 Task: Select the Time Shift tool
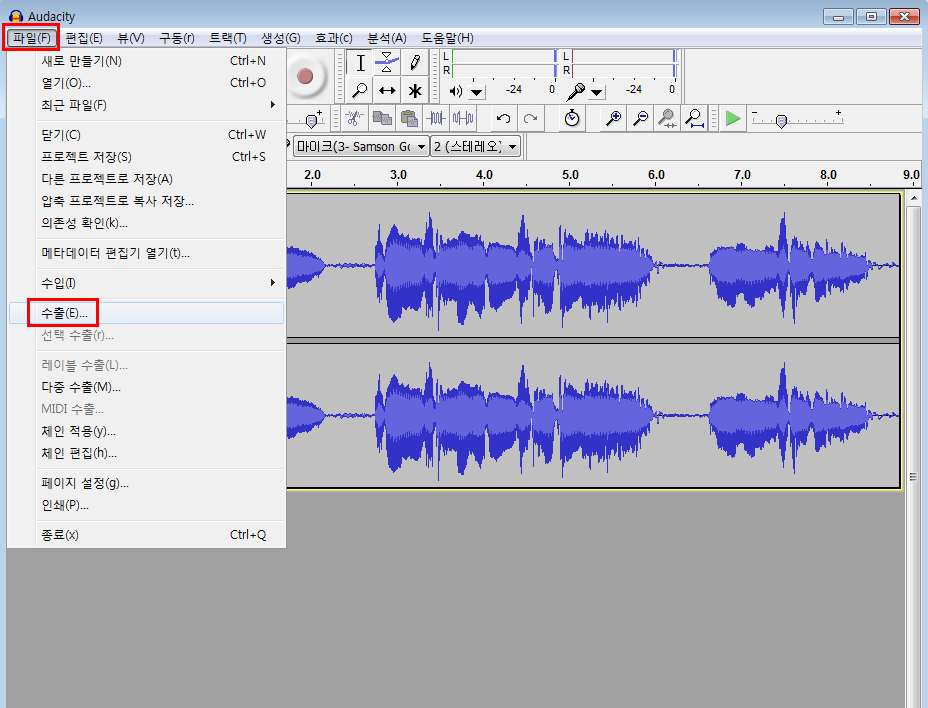click(x=387, y=90)
